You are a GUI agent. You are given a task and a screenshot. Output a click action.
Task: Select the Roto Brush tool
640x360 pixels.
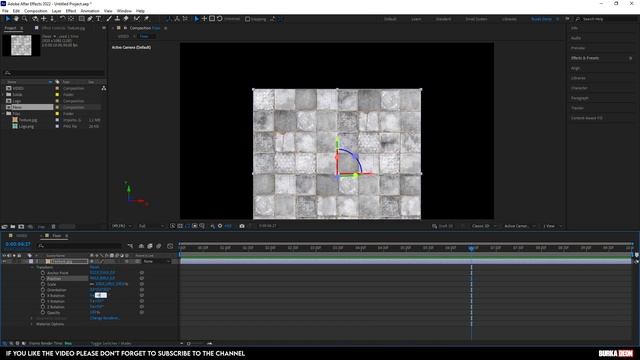[x=136, y=19]
